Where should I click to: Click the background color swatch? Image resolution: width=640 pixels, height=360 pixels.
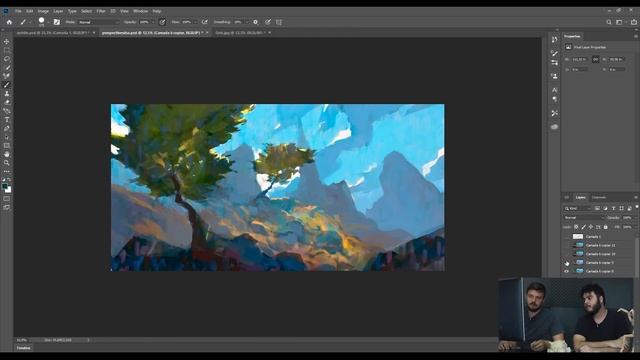[9, 190]
